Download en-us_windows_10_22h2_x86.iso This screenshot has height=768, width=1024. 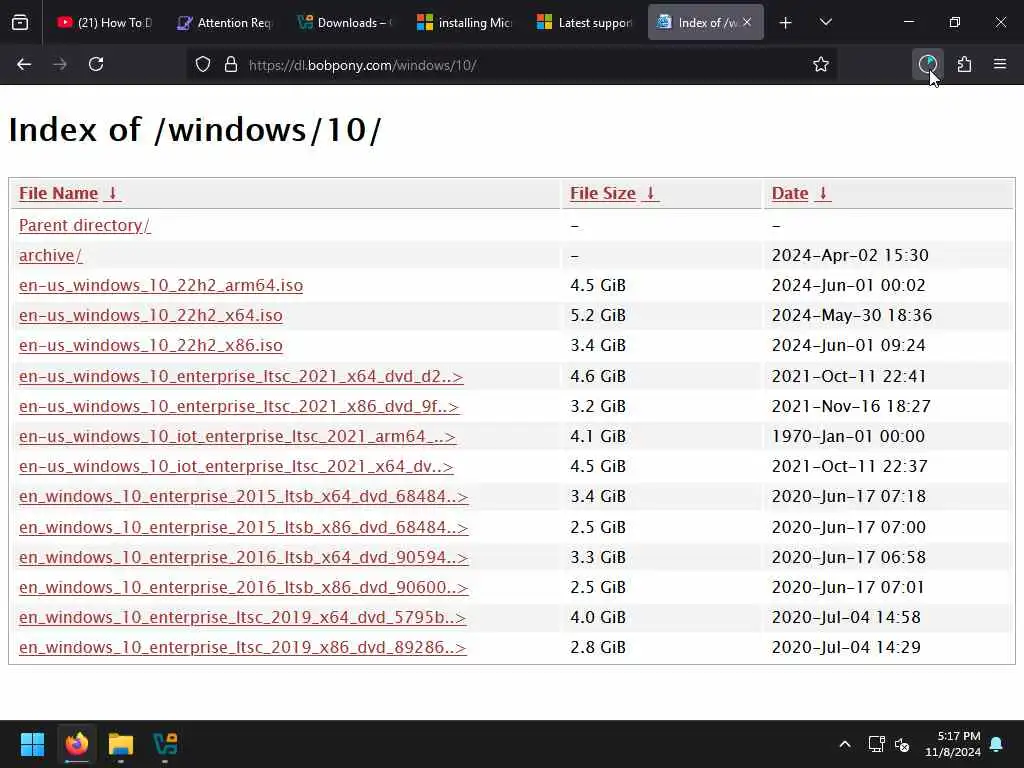[x=151, y=345]
